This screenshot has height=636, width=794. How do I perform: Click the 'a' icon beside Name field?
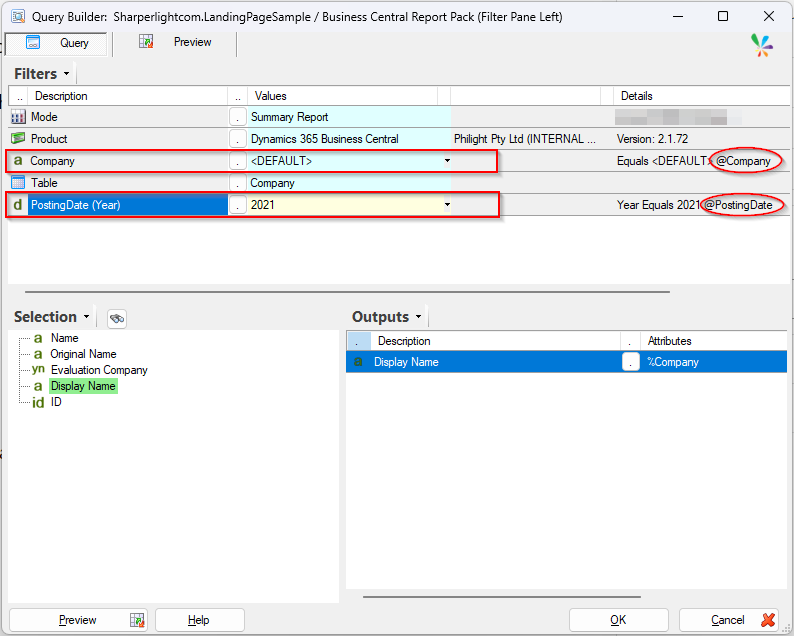38,338
